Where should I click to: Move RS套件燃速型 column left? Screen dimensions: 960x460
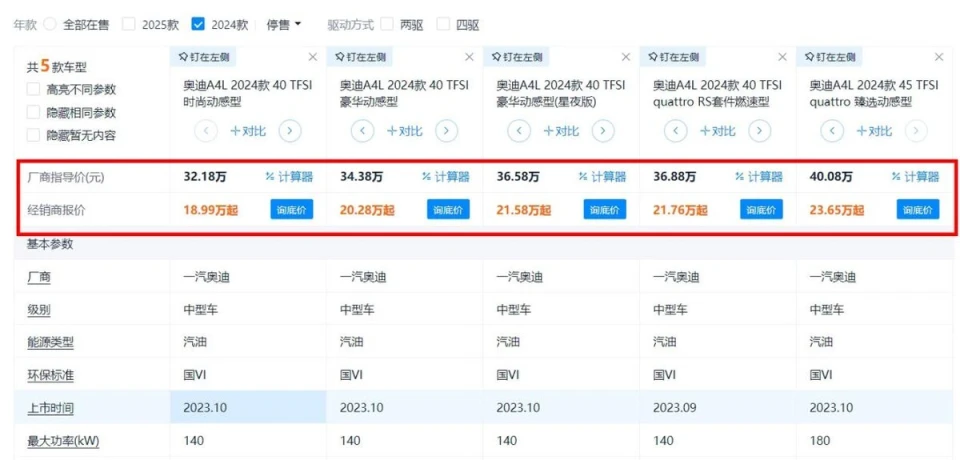click(676, 130)
